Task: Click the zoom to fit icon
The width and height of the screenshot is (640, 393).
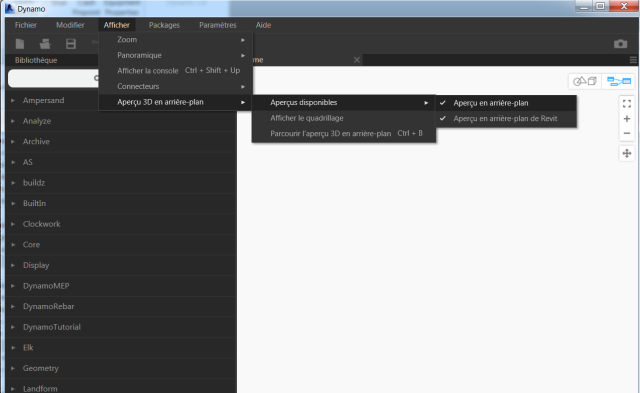Action: click(627, 104)
